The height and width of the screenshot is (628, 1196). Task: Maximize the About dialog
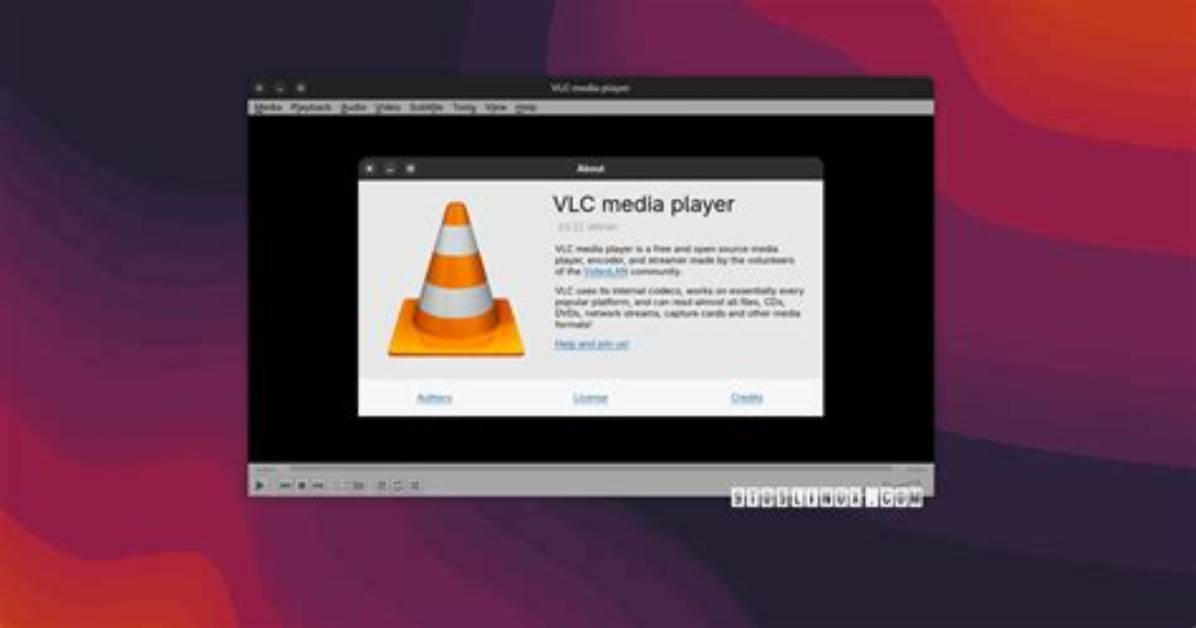410,169
